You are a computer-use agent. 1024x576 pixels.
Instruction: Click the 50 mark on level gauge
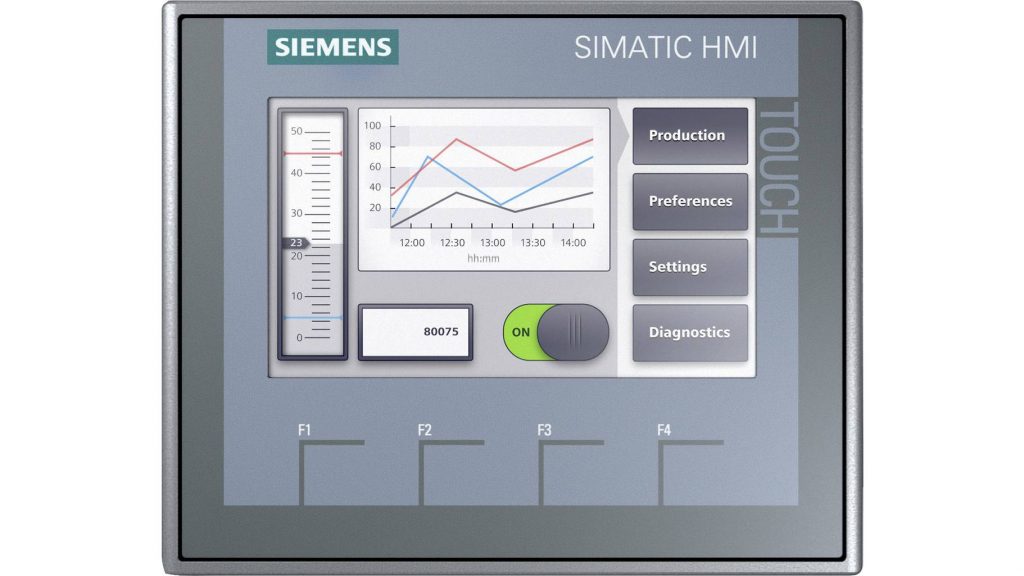pyautogui.click(x=296, y=131)
